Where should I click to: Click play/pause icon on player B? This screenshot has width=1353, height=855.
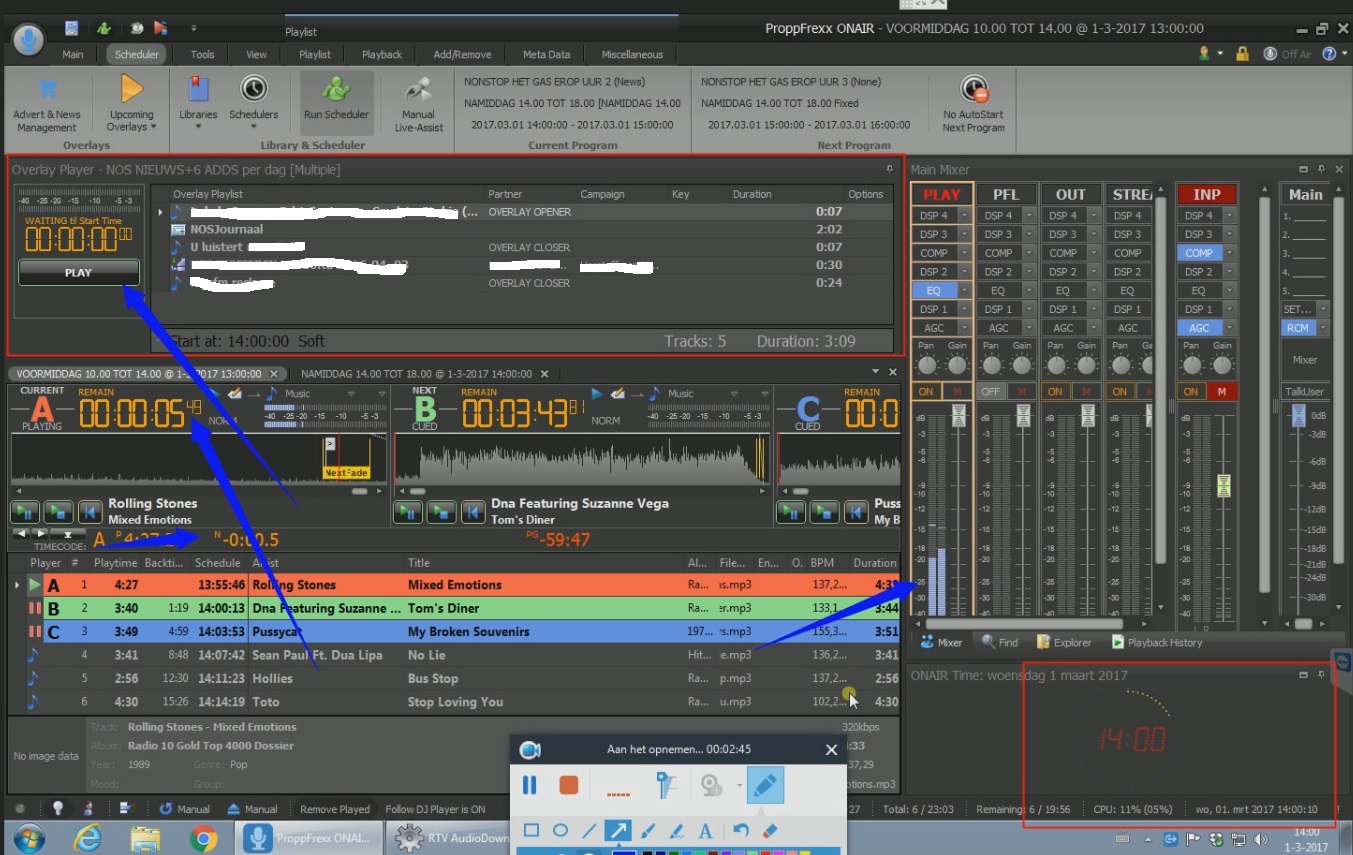click(x=408, y=512)
